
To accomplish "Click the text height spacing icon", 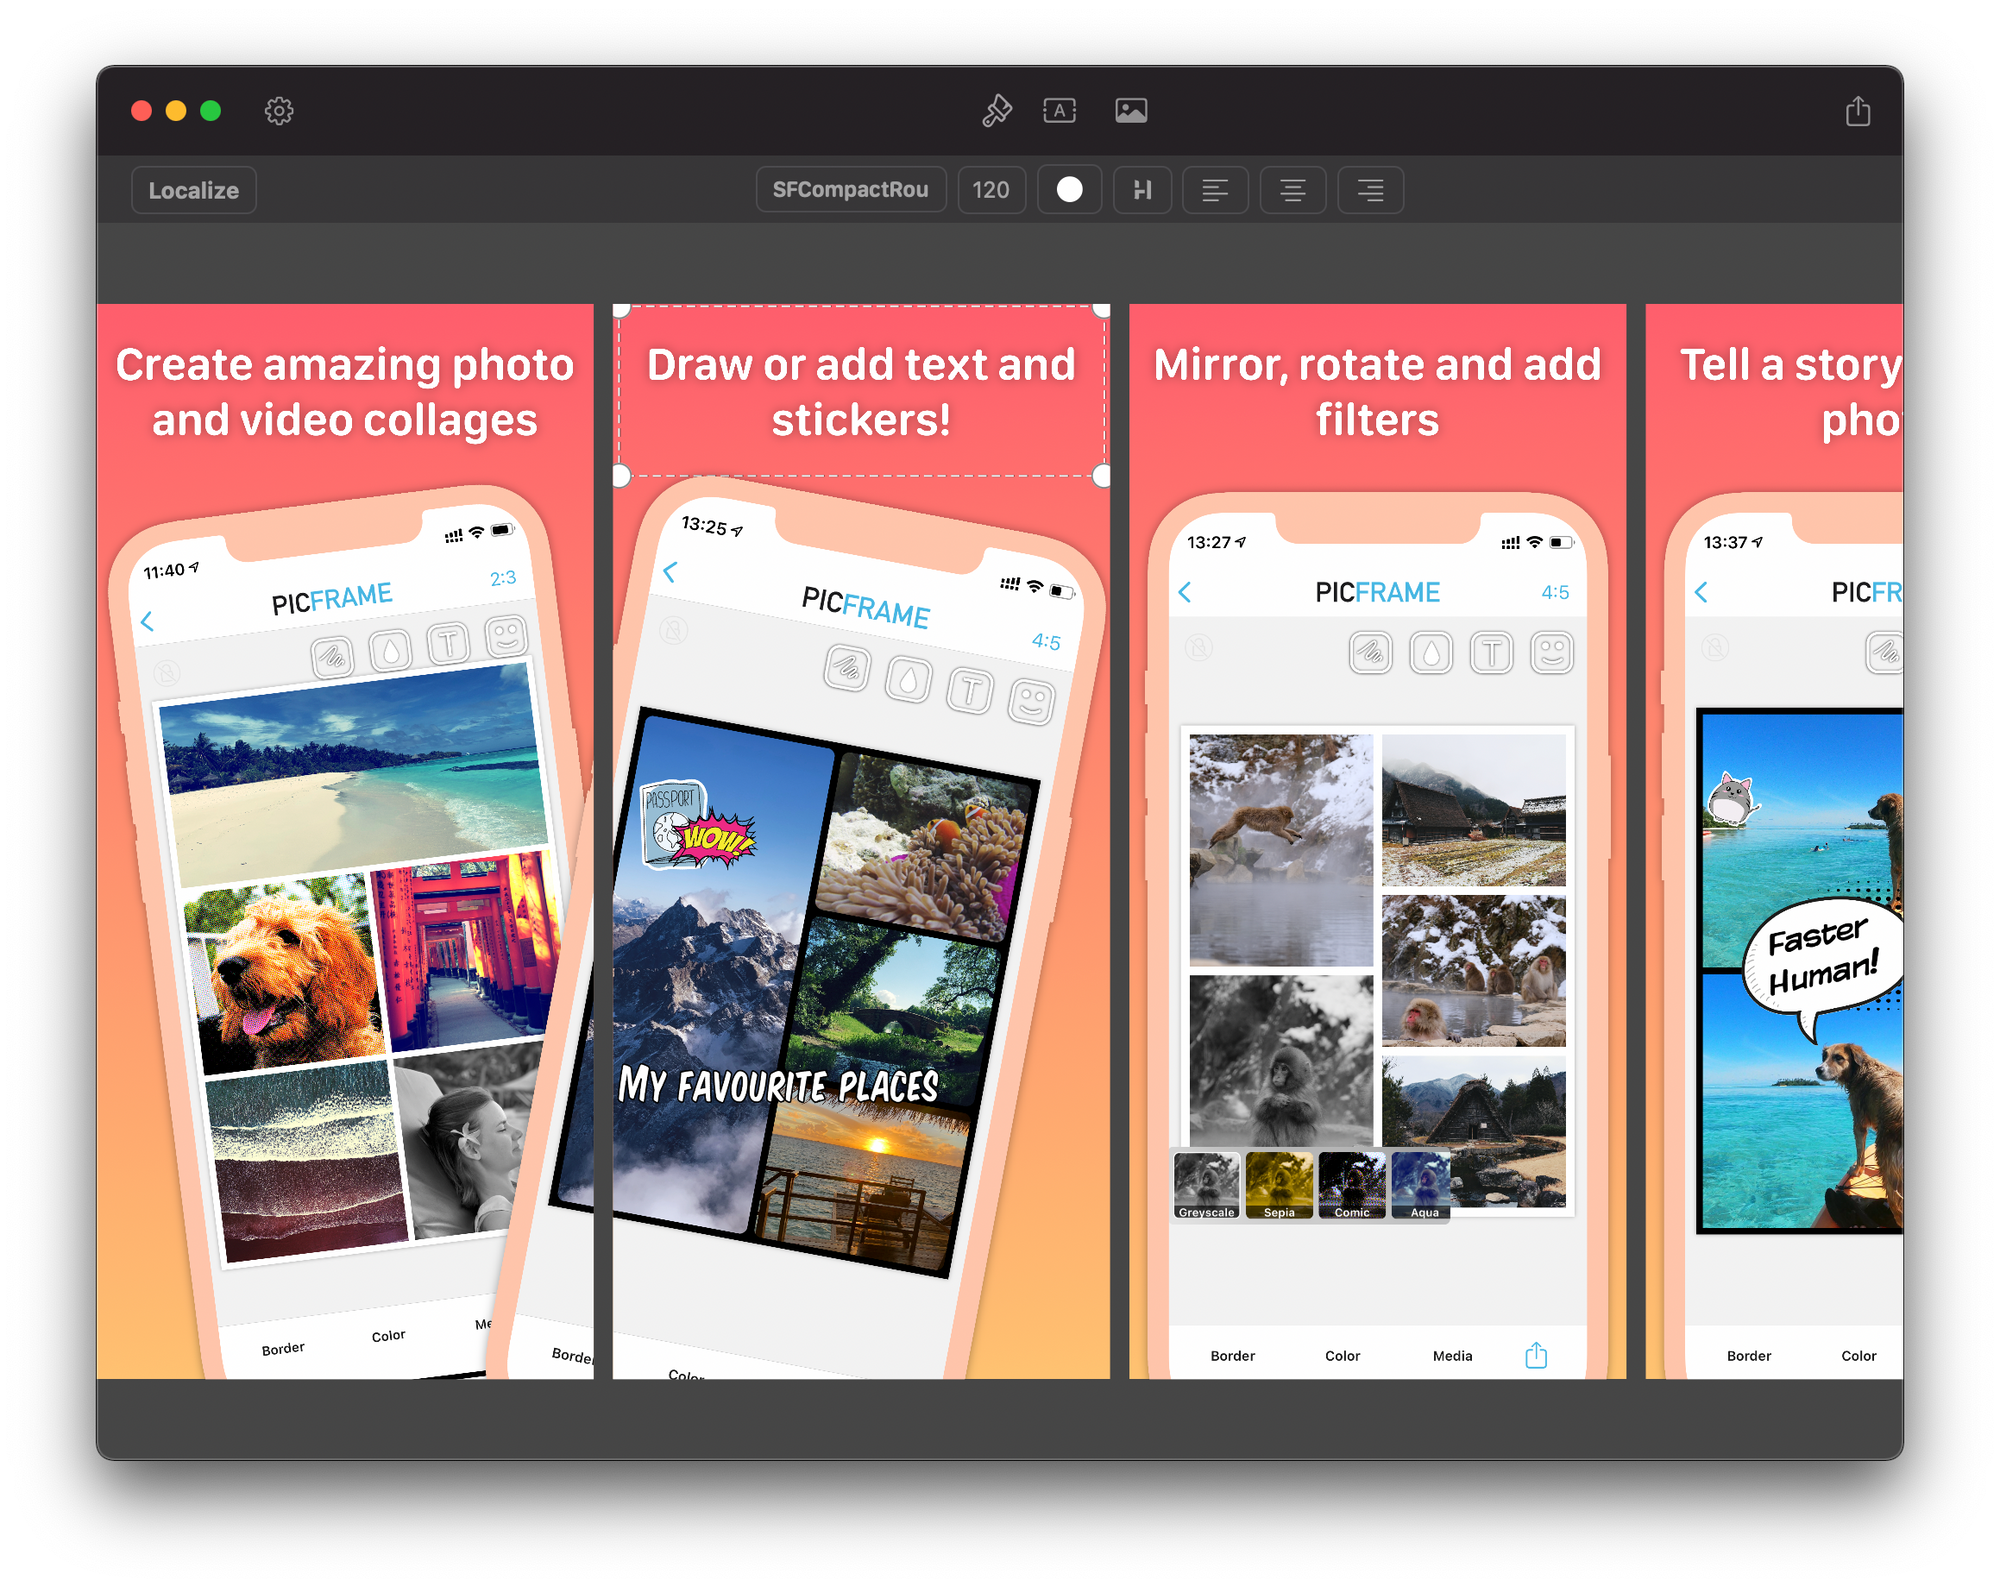I will pos(1142,190).
